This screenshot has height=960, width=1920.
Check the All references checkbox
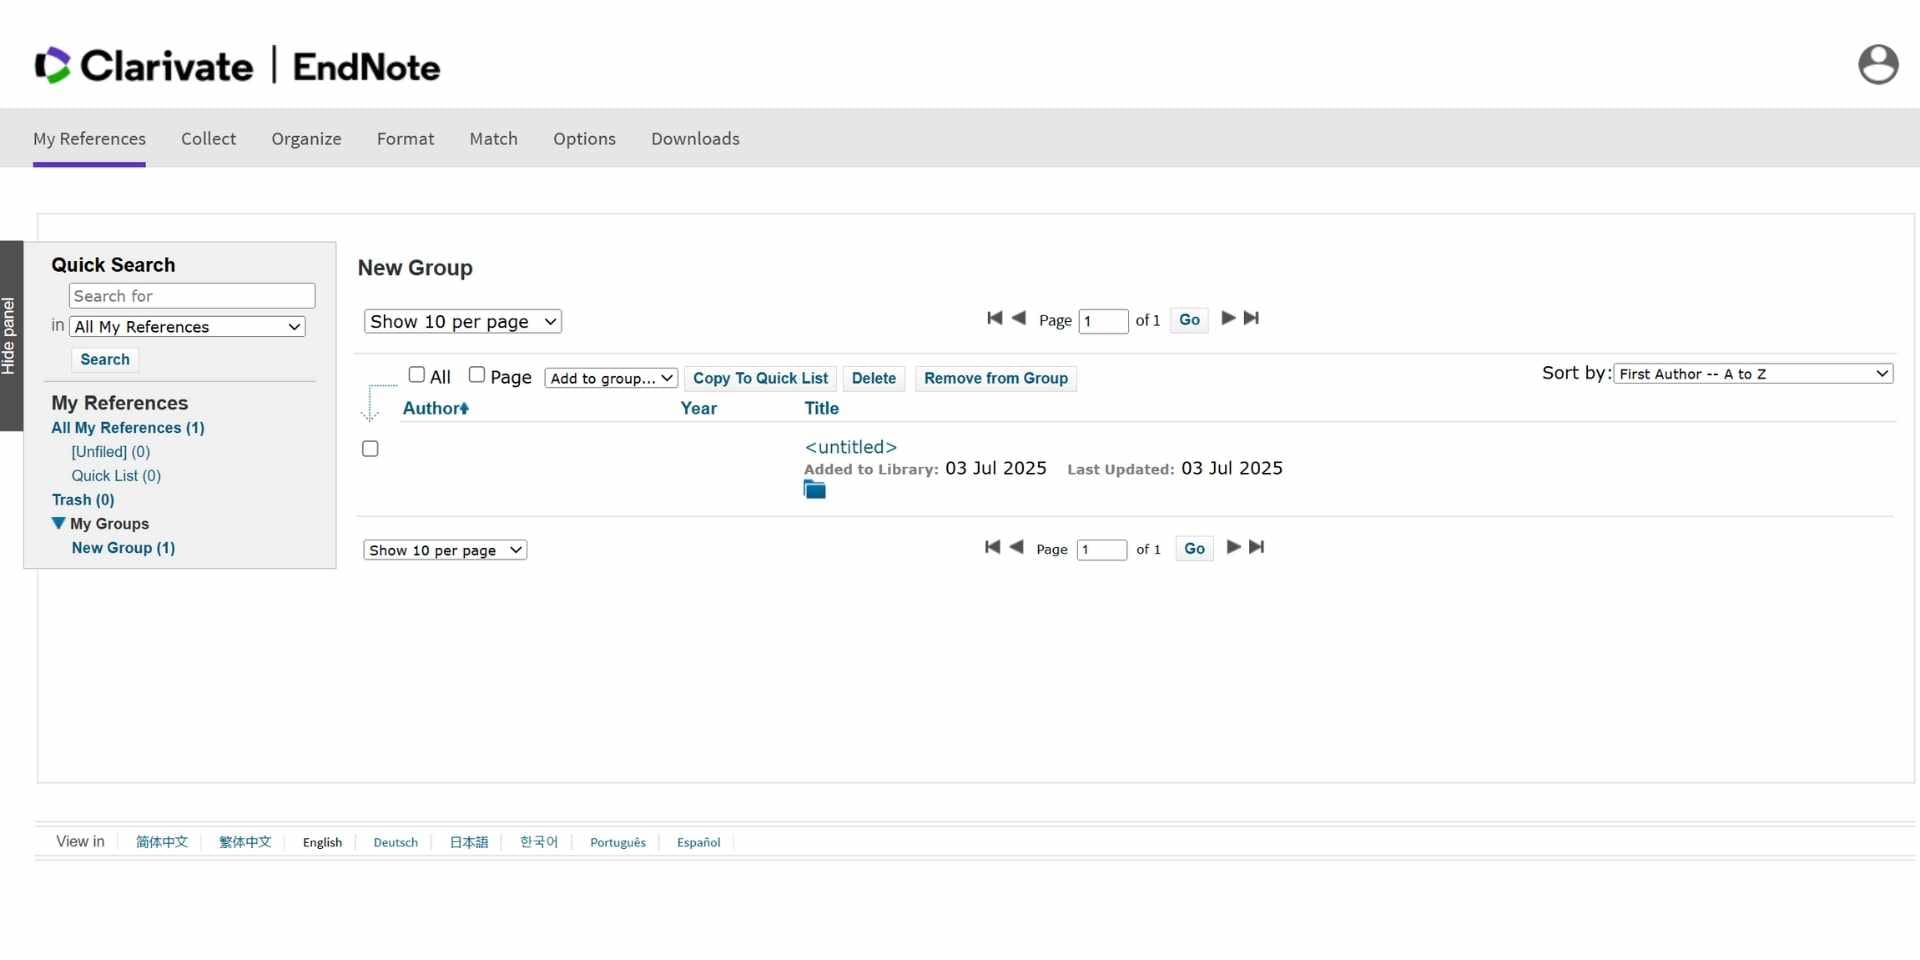click(417, 375)
